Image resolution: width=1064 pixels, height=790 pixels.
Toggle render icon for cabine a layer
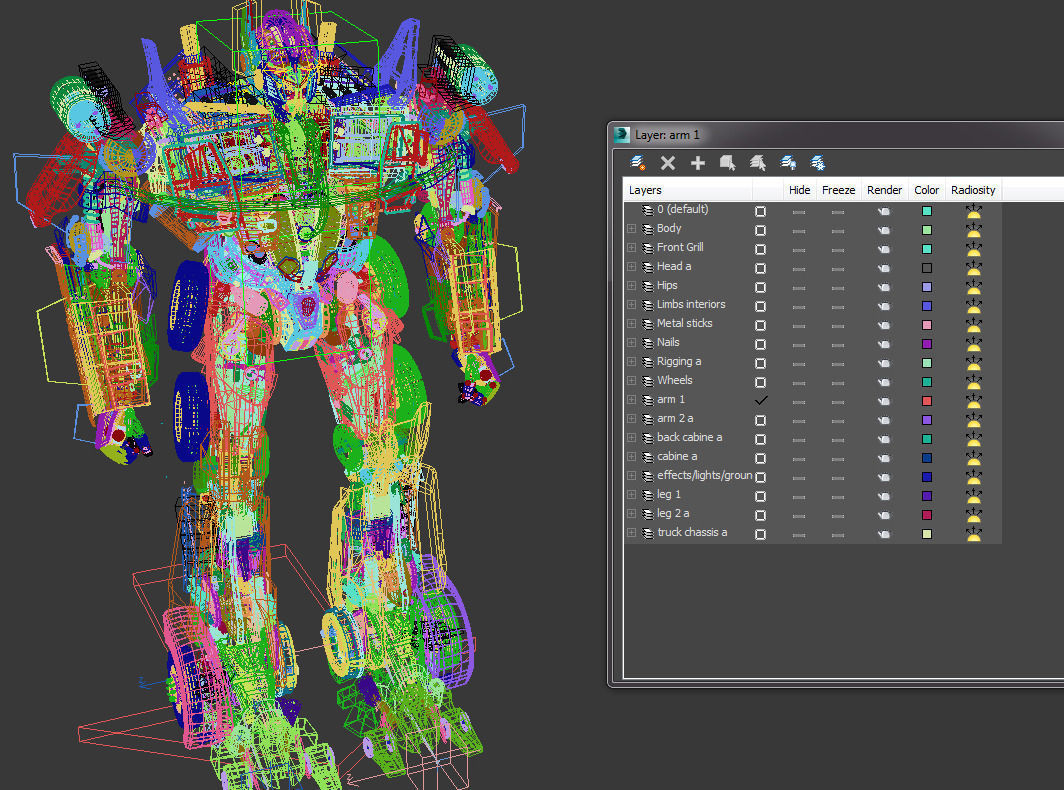(884, 459)
